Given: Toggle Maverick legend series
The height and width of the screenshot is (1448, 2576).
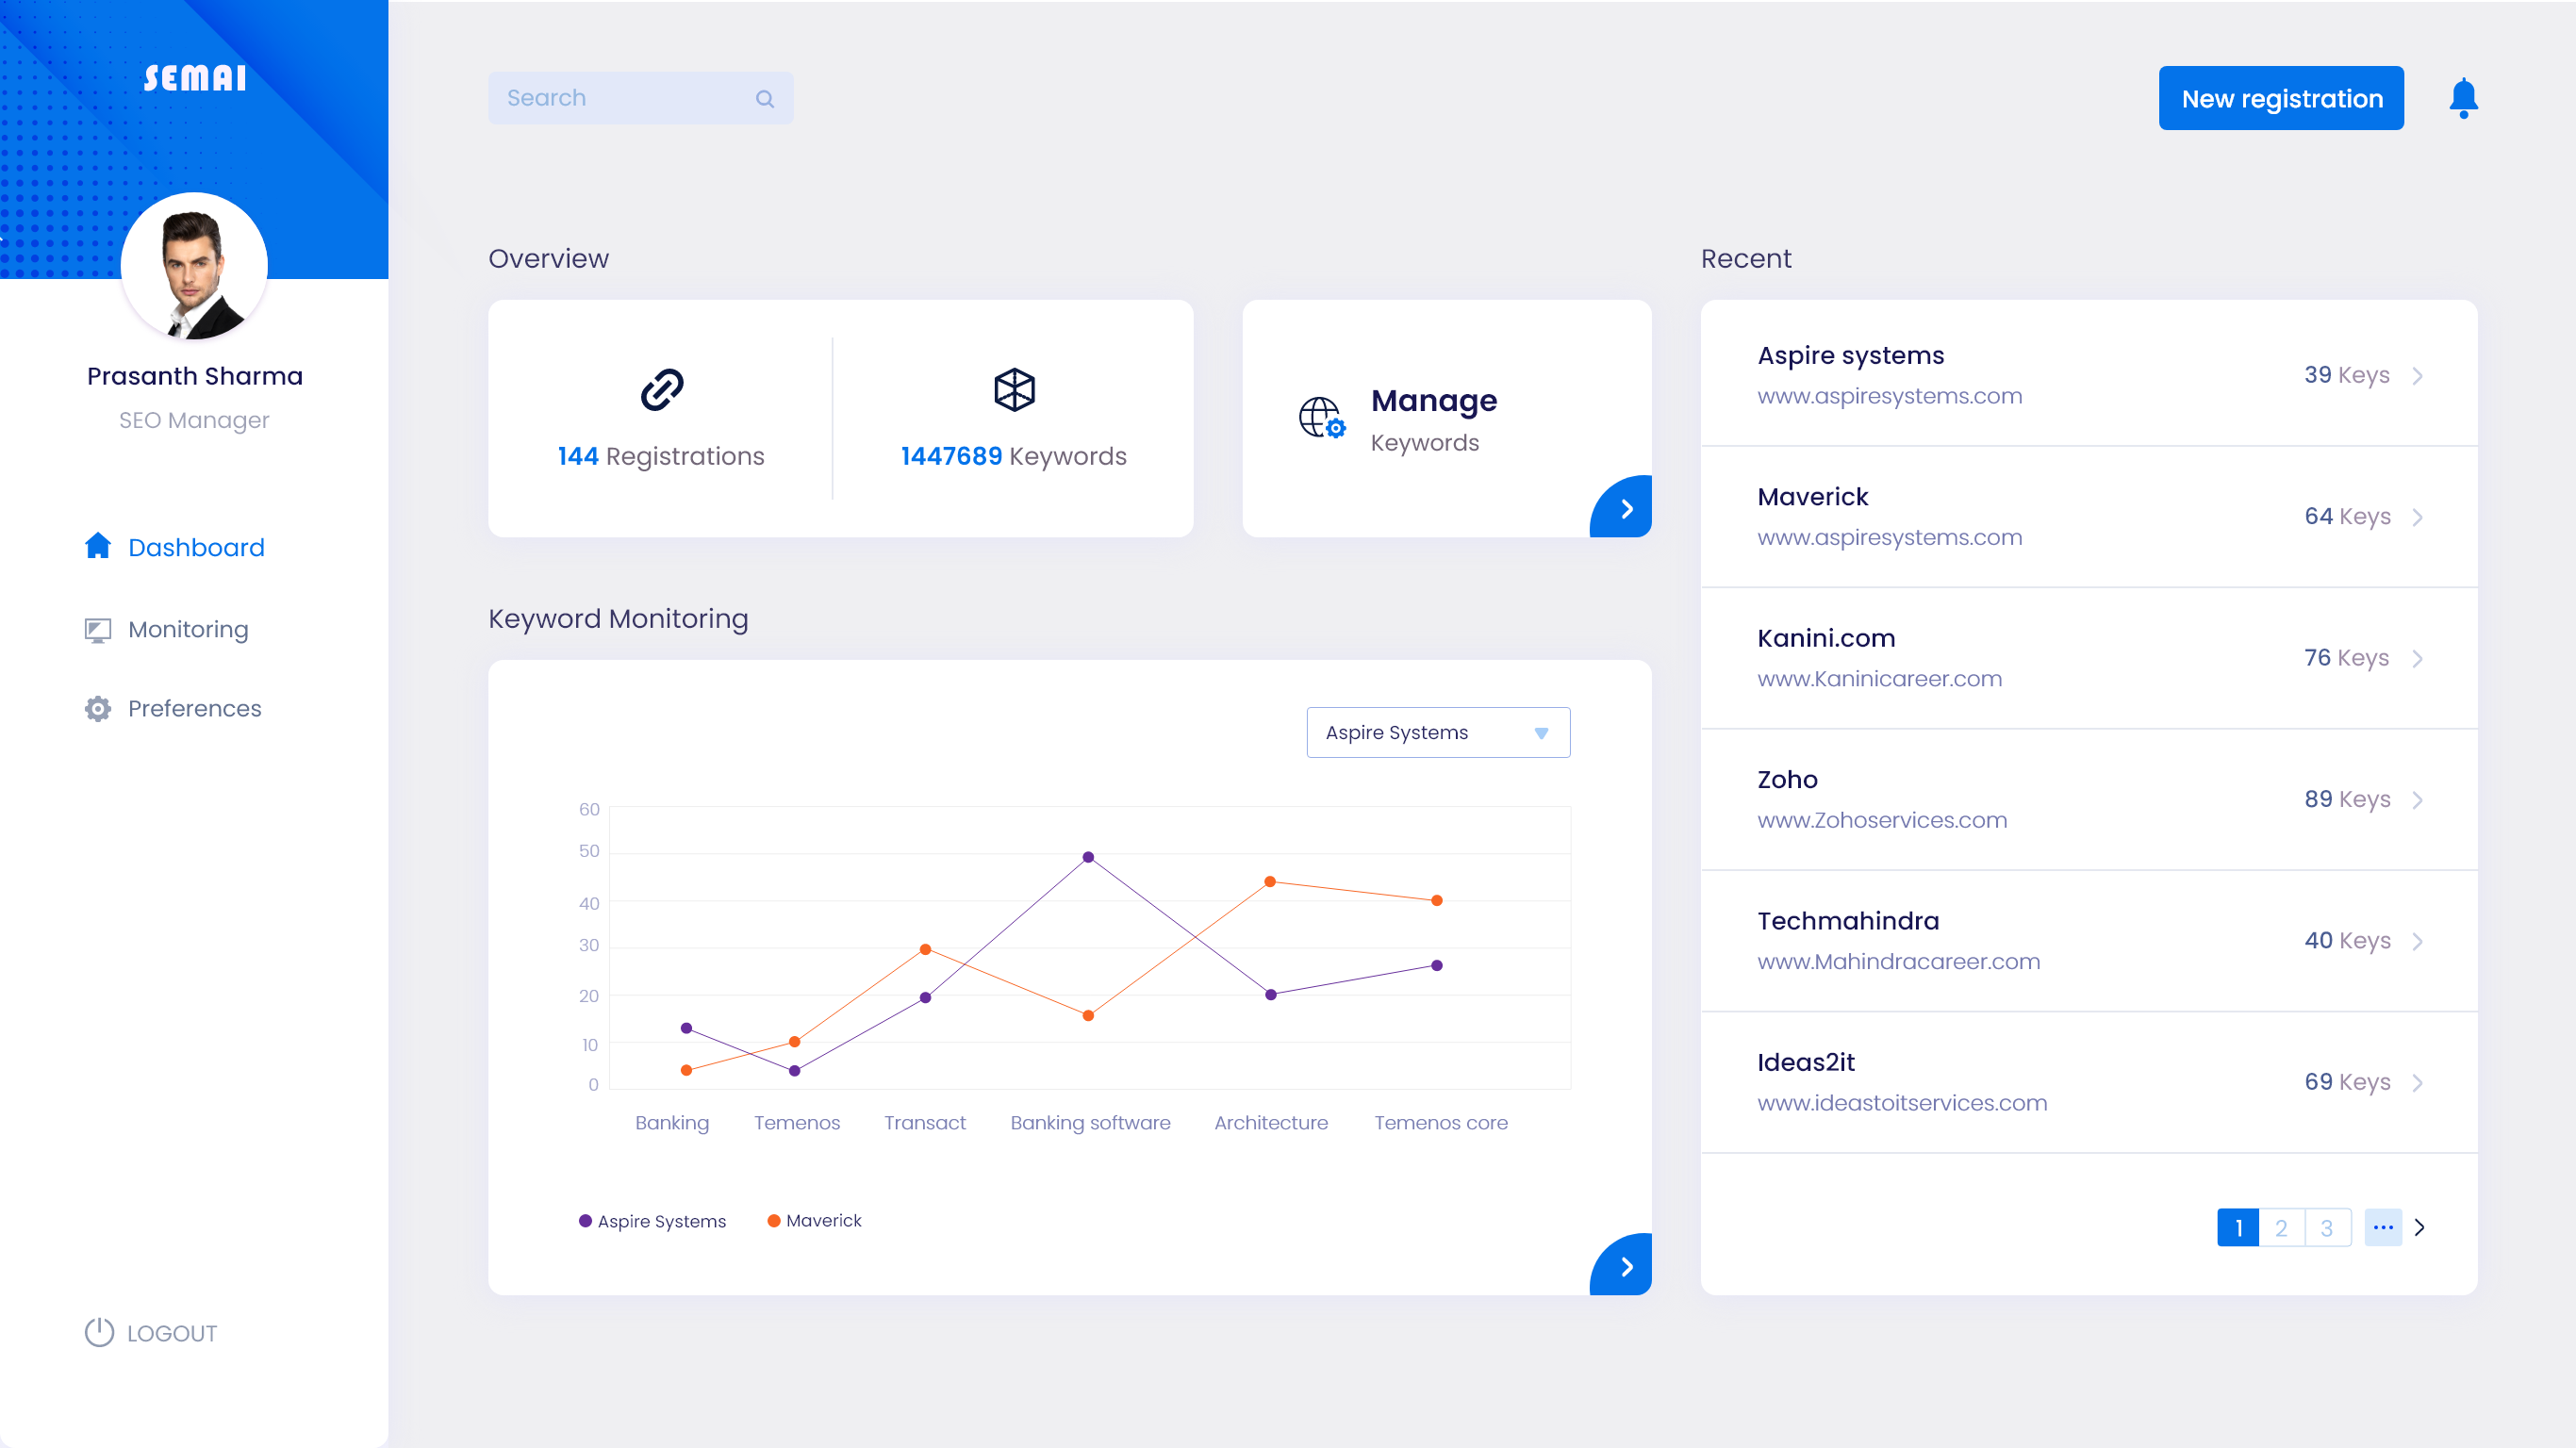Looking at the screenshot, I should pyautogui.click(x=814, y=1220).
